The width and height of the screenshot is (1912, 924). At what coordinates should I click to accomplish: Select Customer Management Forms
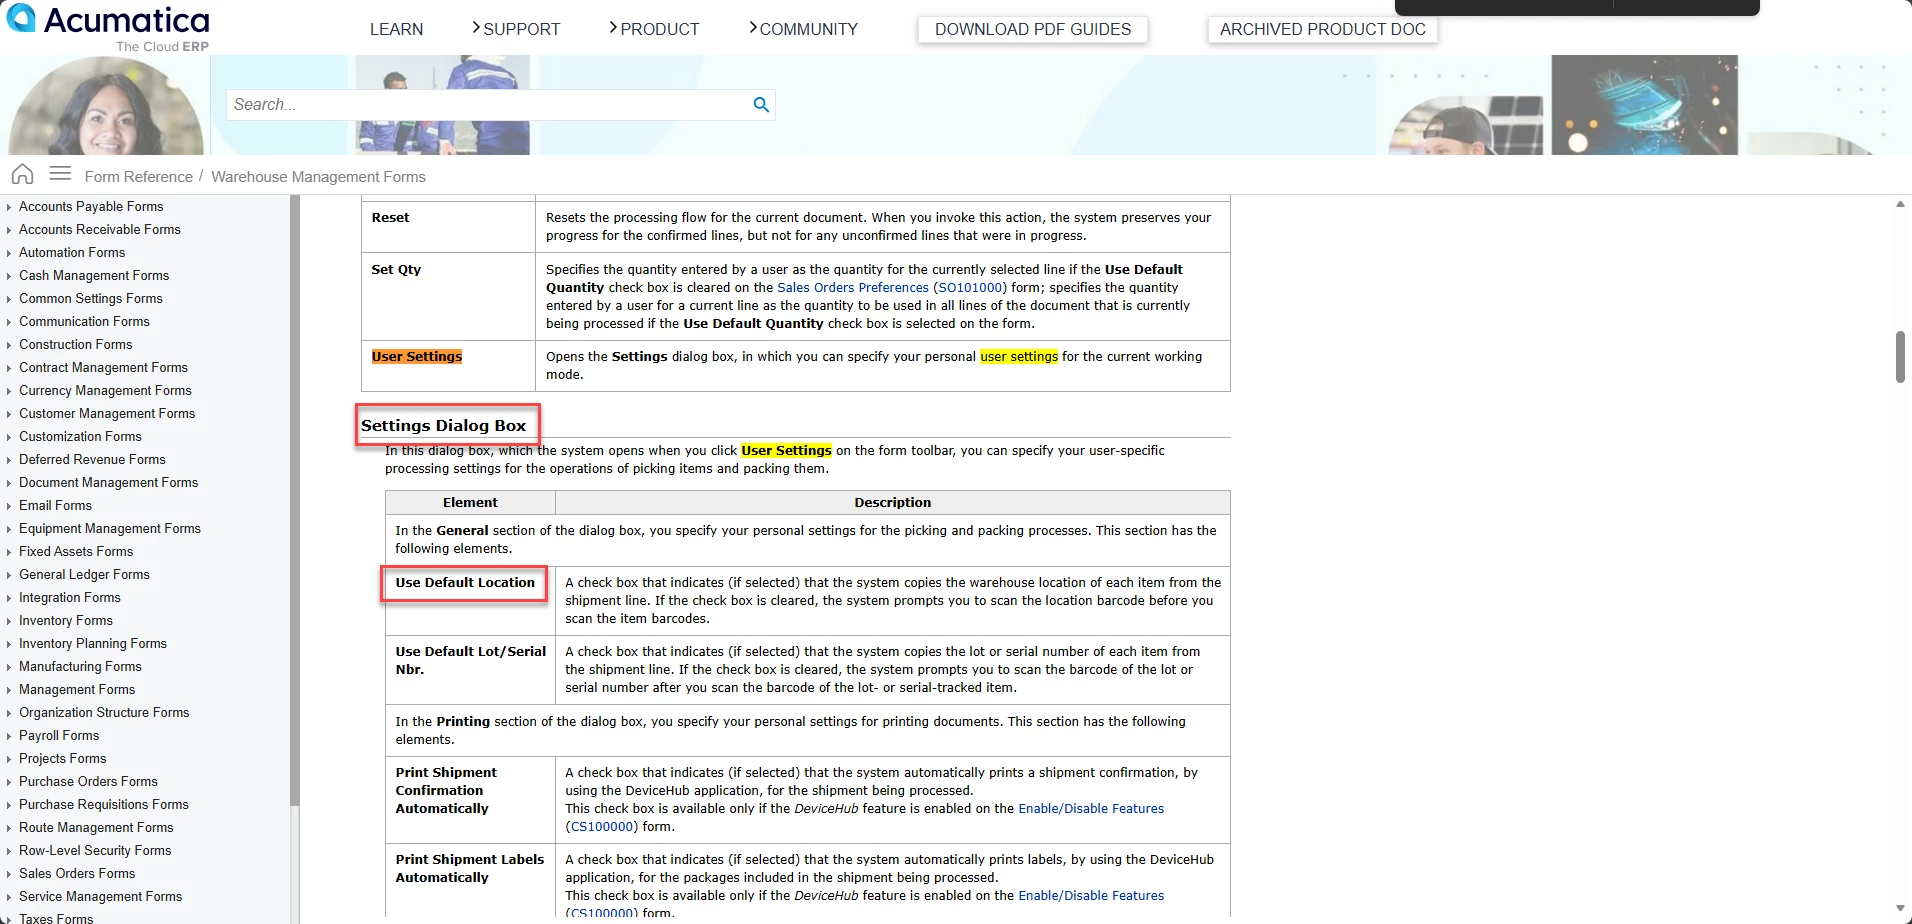click(107, 413)
